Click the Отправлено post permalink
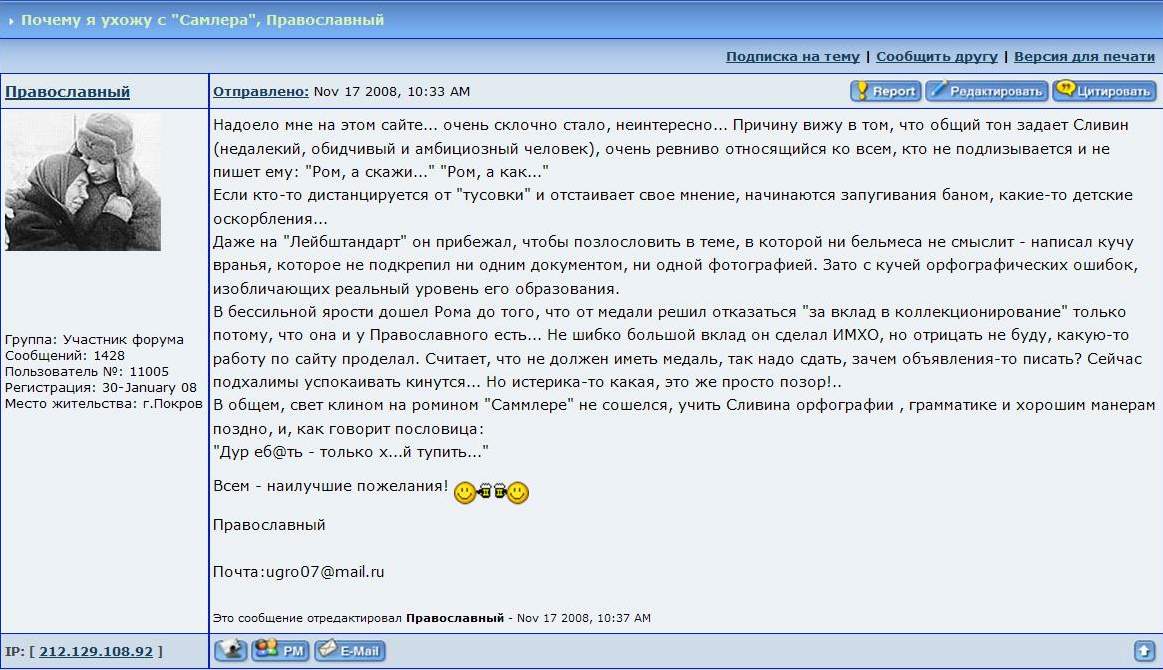 (x=261, y=92)
